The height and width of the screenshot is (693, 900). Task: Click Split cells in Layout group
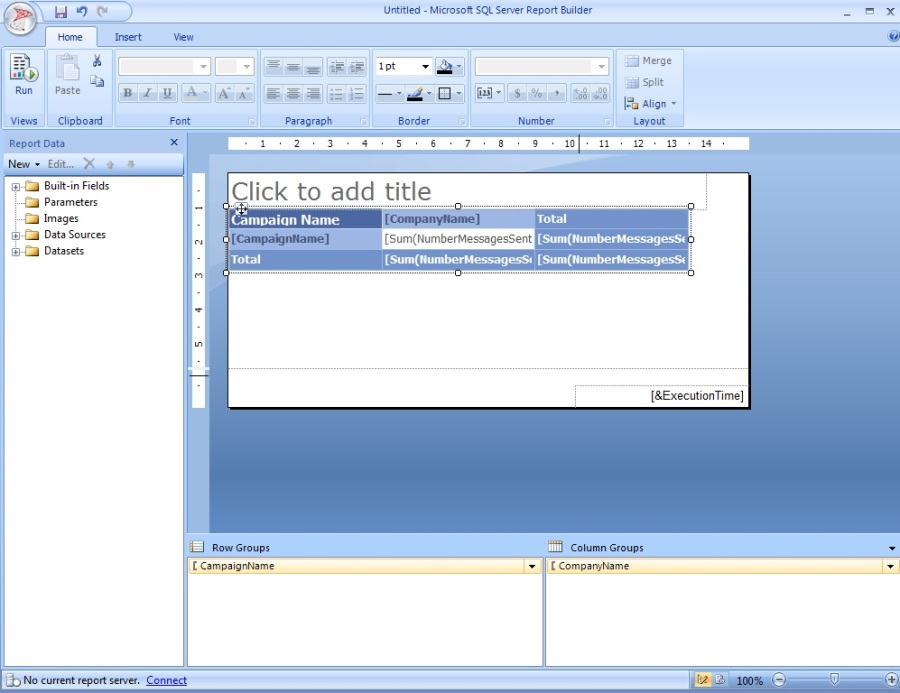coord(644,82)
